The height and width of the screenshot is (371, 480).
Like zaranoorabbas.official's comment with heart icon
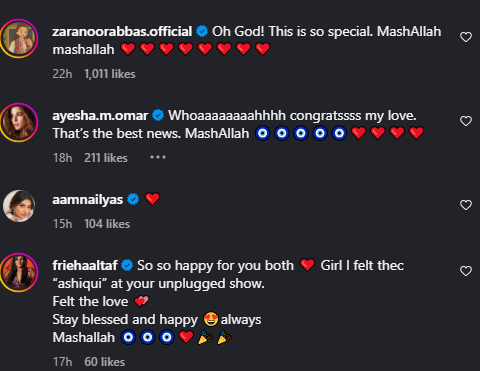point(466,37)
